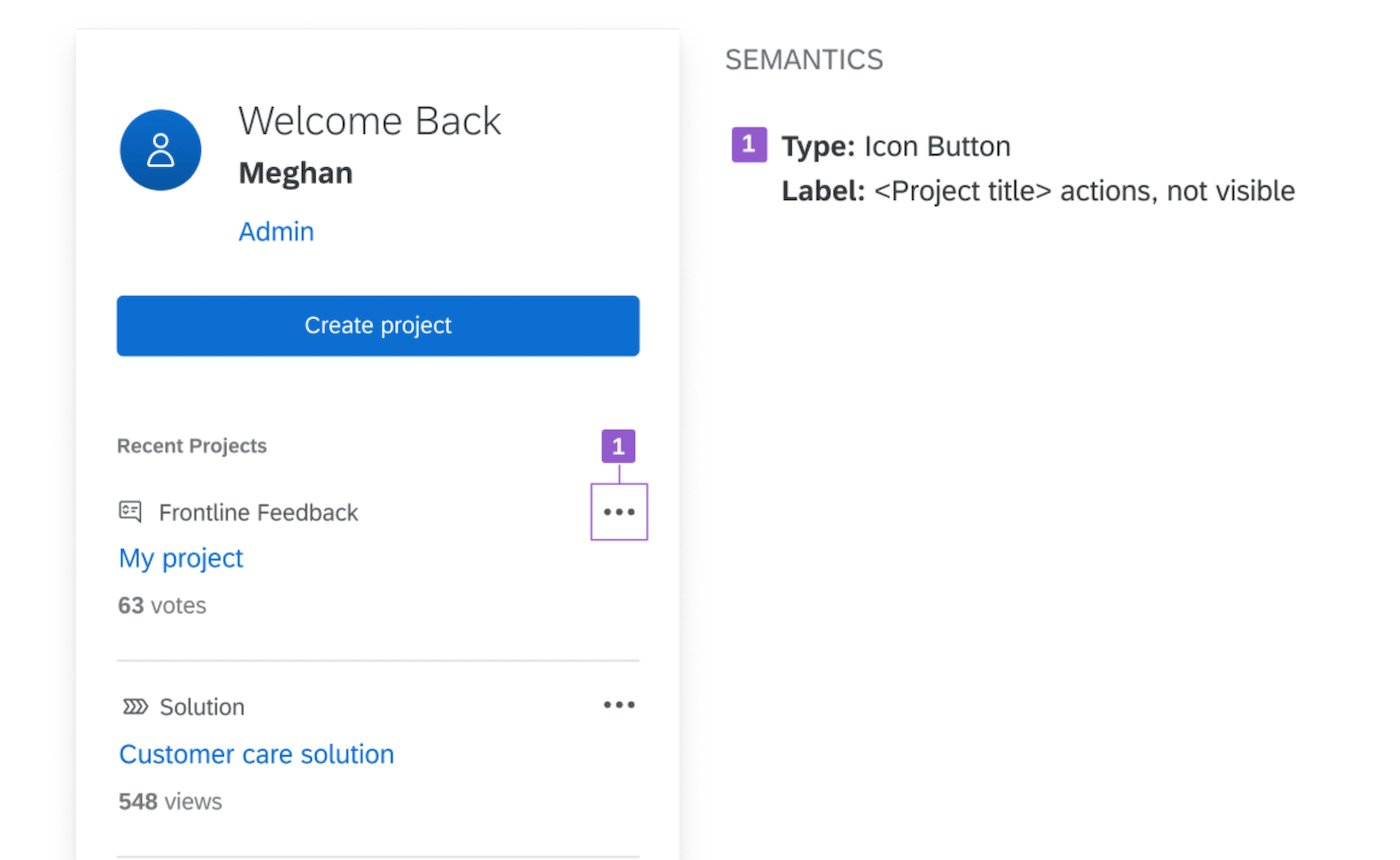Click purple badge 1 above the ellipsis button

click(x=618, y=446)
